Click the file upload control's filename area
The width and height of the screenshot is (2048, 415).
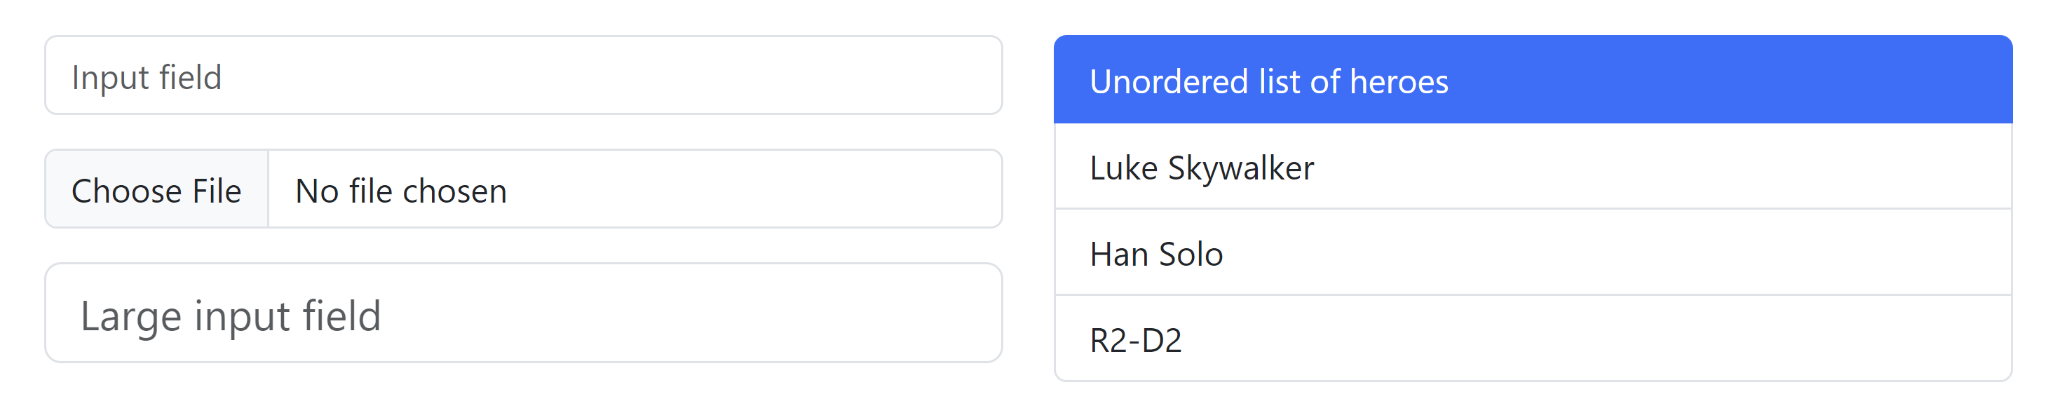tap(635, 190)
